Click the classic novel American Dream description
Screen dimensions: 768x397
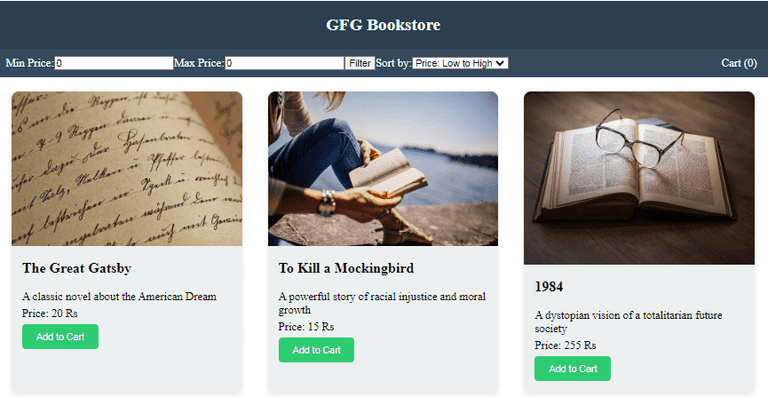(119, 297)
